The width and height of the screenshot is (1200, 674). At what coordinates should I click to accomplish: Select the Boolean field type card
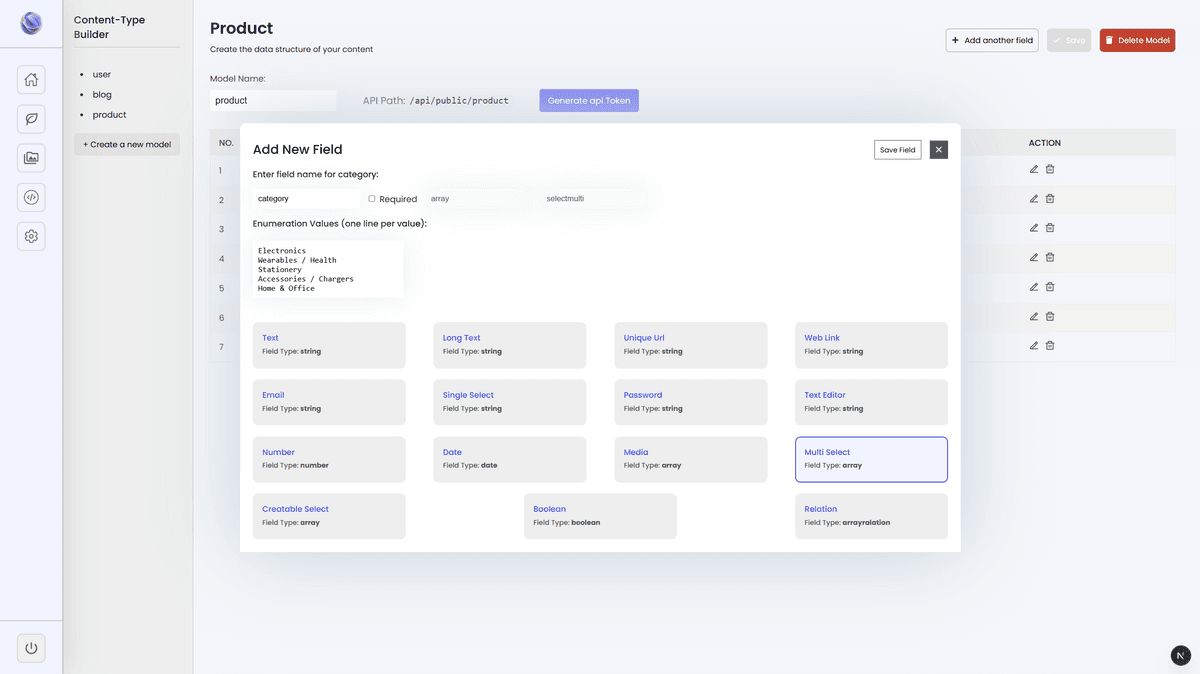pos(600,516)
